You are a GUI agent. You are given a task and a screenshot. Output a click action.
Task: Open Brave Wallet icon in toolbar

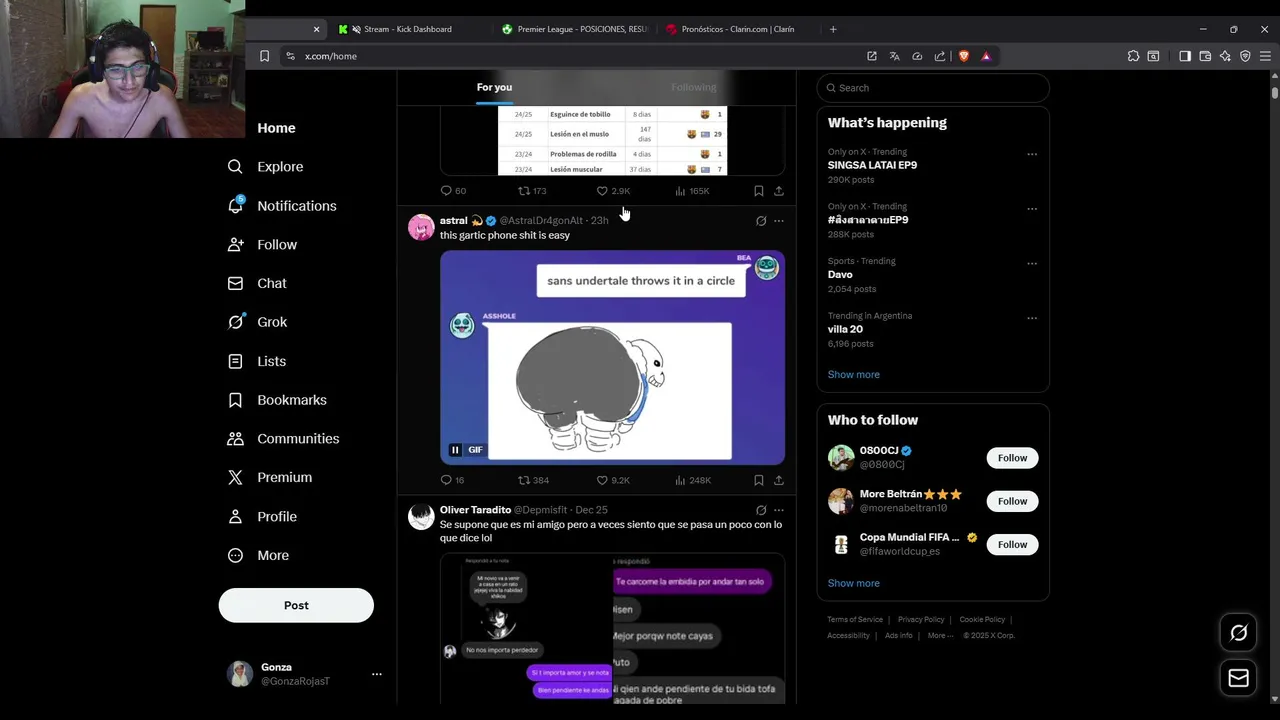(x=1205, y=56)
